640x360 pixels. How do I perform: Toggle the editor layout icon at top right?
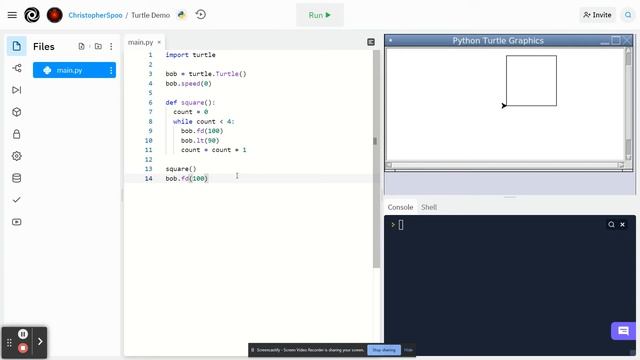click(x=371, y=42)
